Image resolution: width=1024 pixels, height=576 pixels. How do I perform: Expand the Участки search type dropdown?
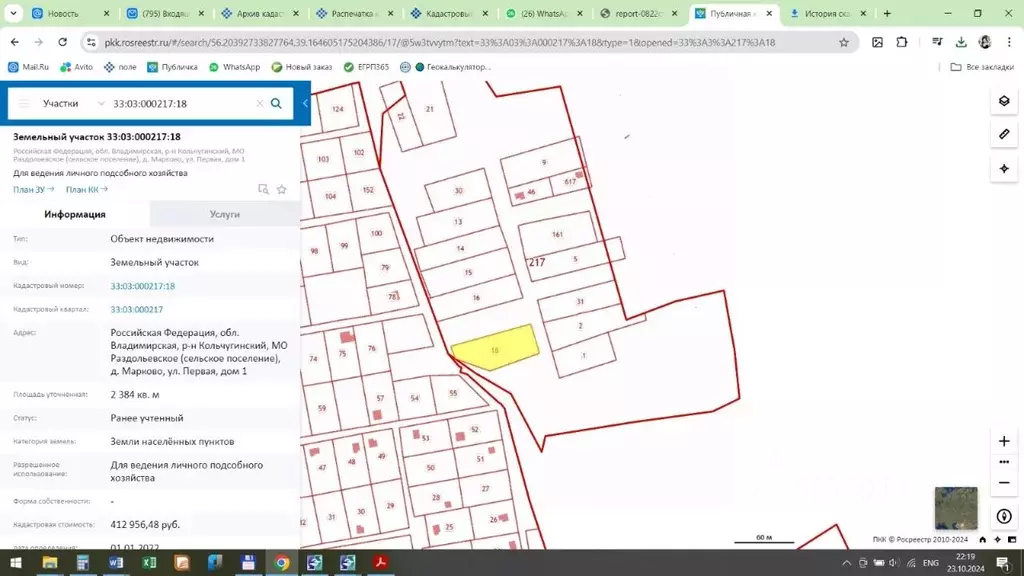(x=73, y=103)
